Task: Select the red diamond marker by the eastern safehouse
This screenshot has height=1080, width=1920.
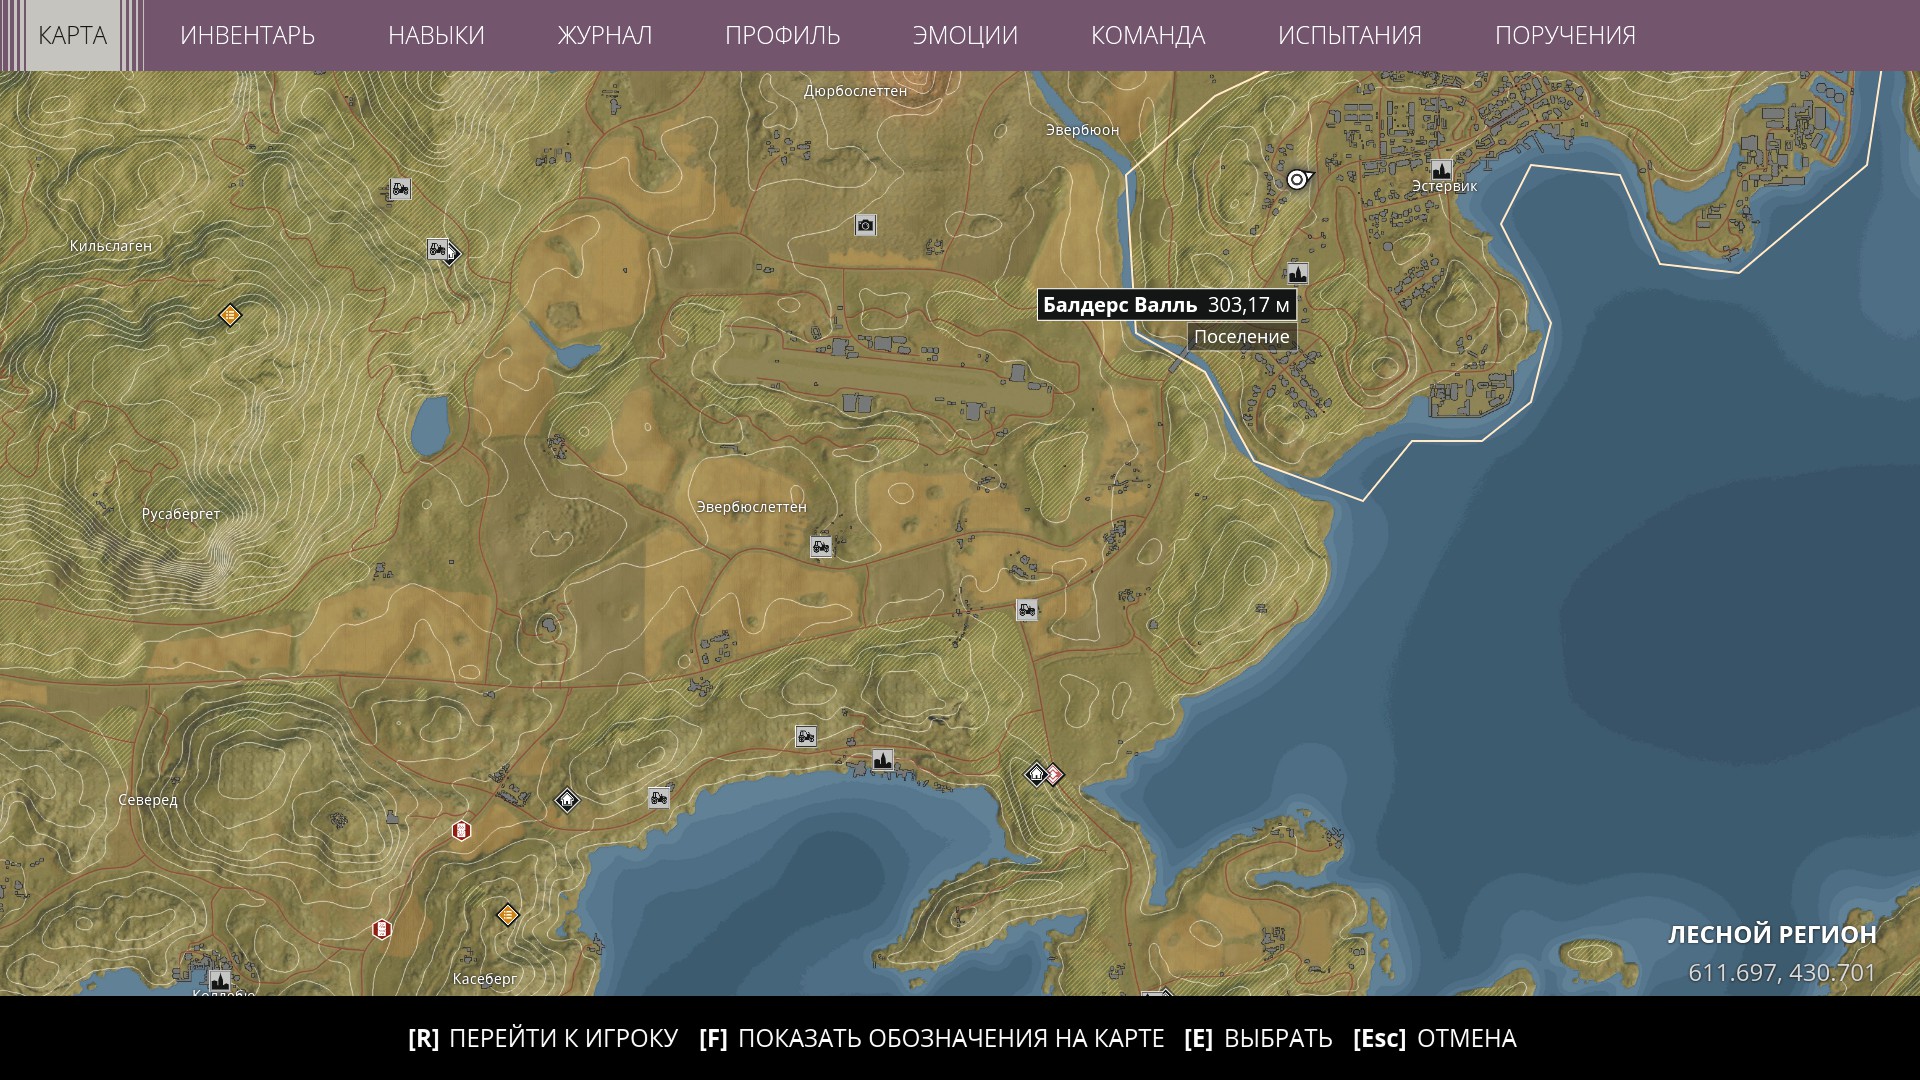Action: click(x=1054, y=774)
